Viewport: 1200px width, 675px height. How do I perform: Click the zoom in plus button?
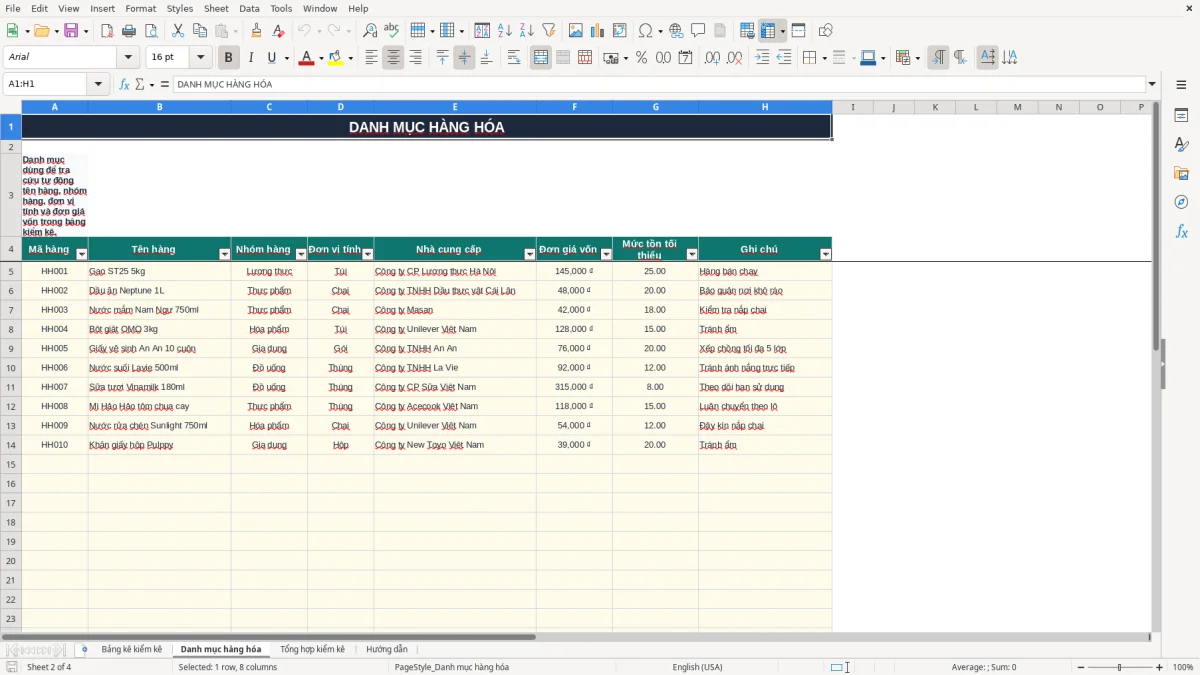click(1160, 667)
